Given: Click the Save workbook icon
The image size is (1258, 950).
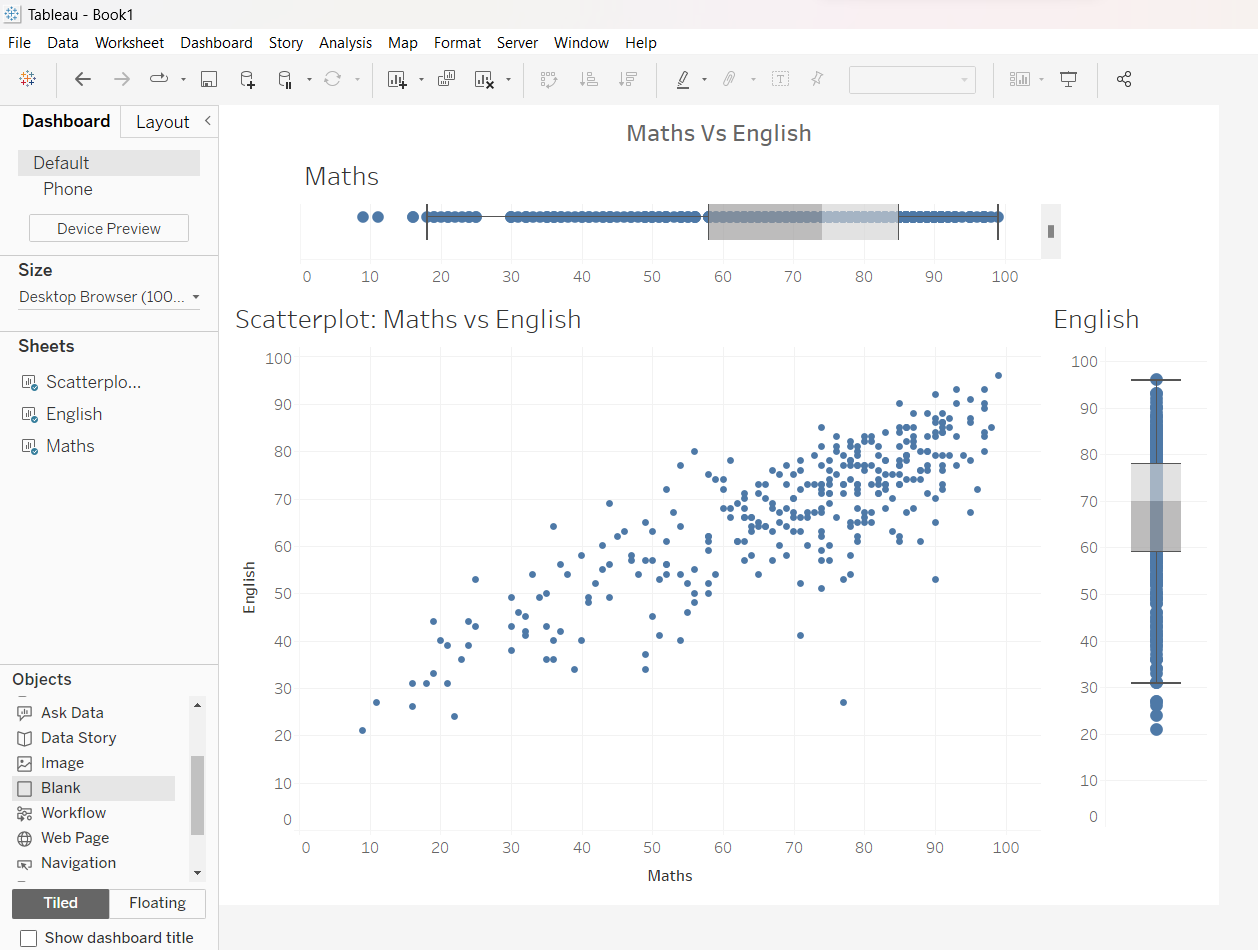Looking at the screenshot, I should [x=209, y=80].
